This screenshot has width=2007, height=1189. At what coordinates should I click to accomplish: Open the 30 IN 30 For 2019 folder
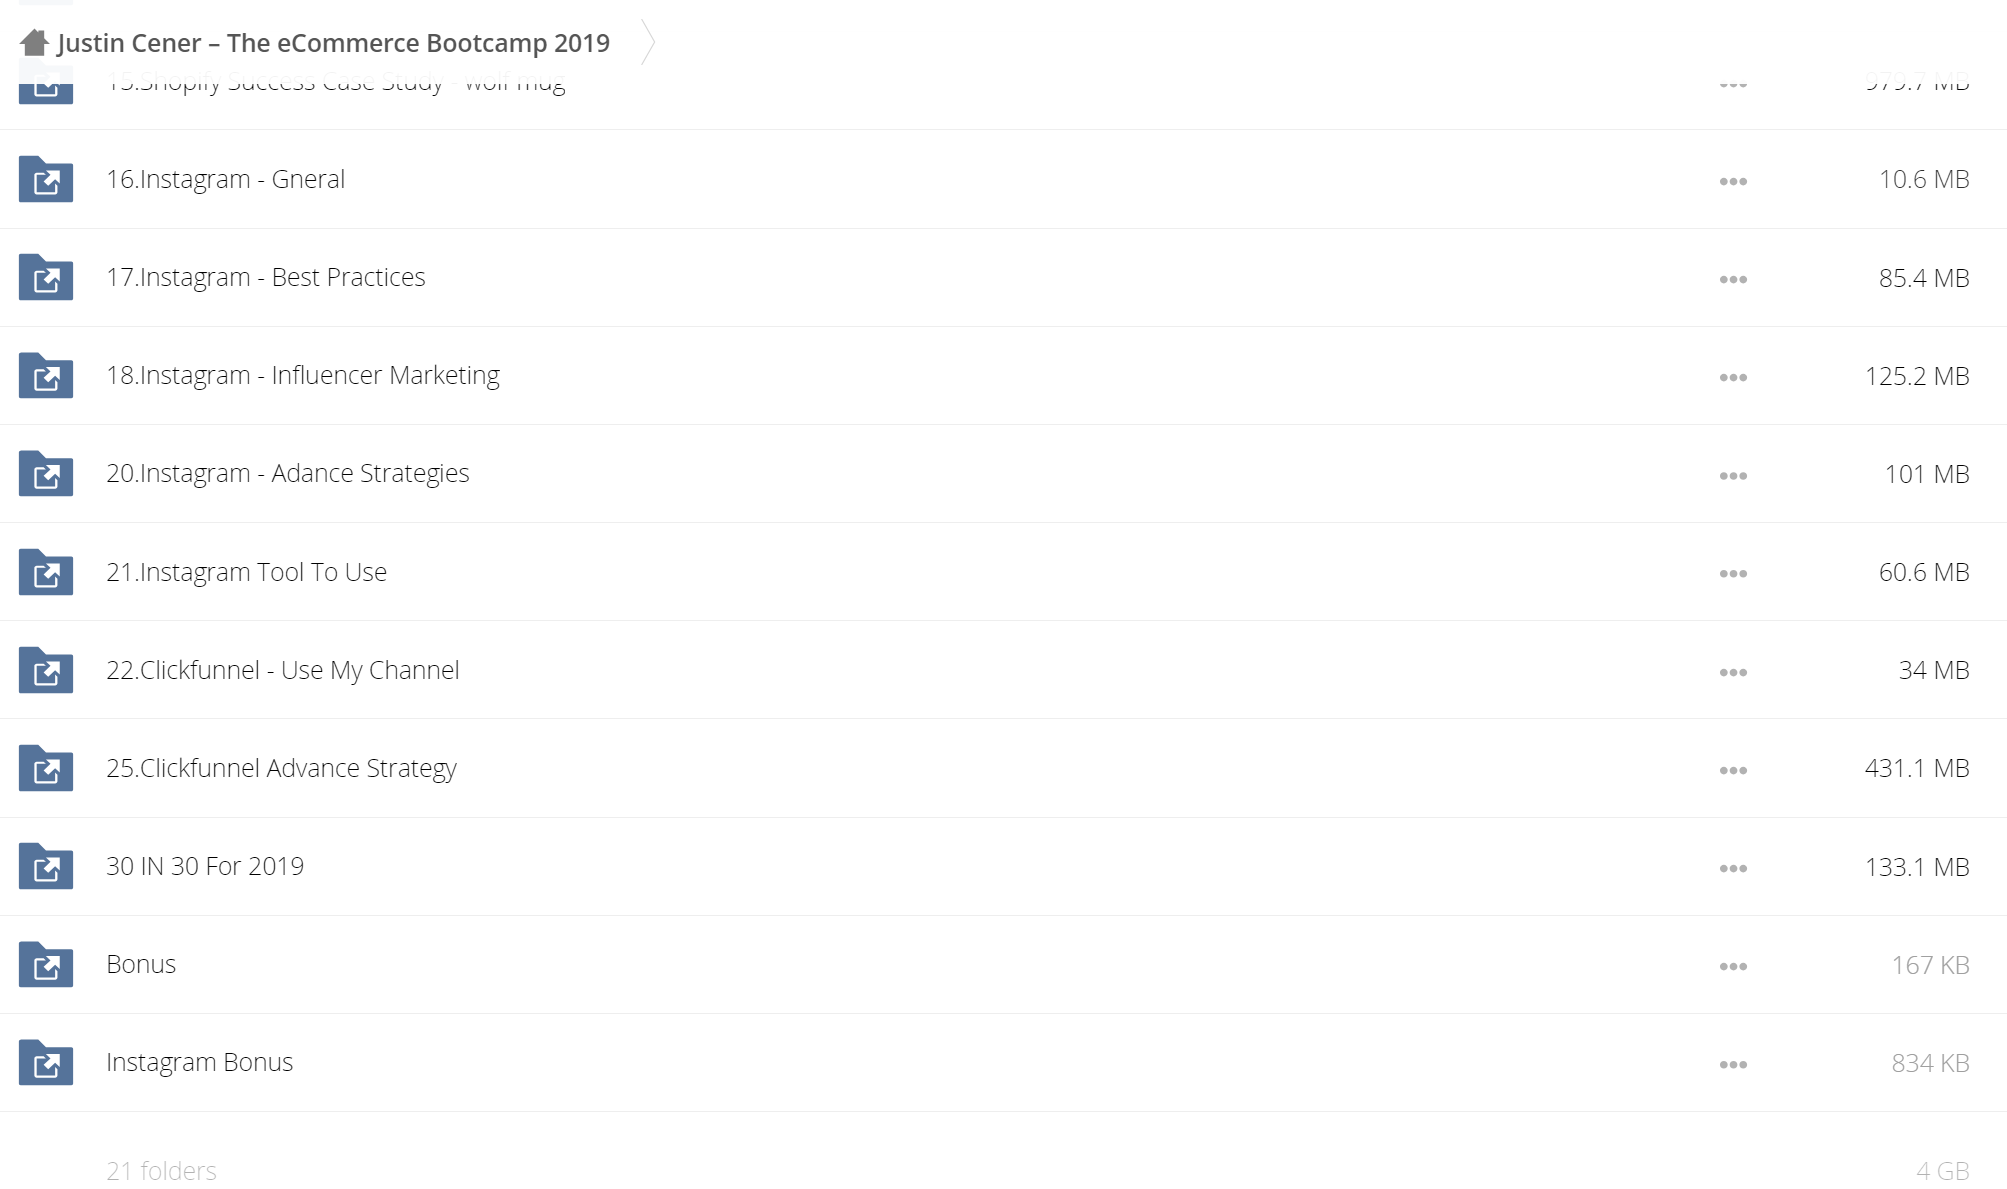tap(205, 866)
